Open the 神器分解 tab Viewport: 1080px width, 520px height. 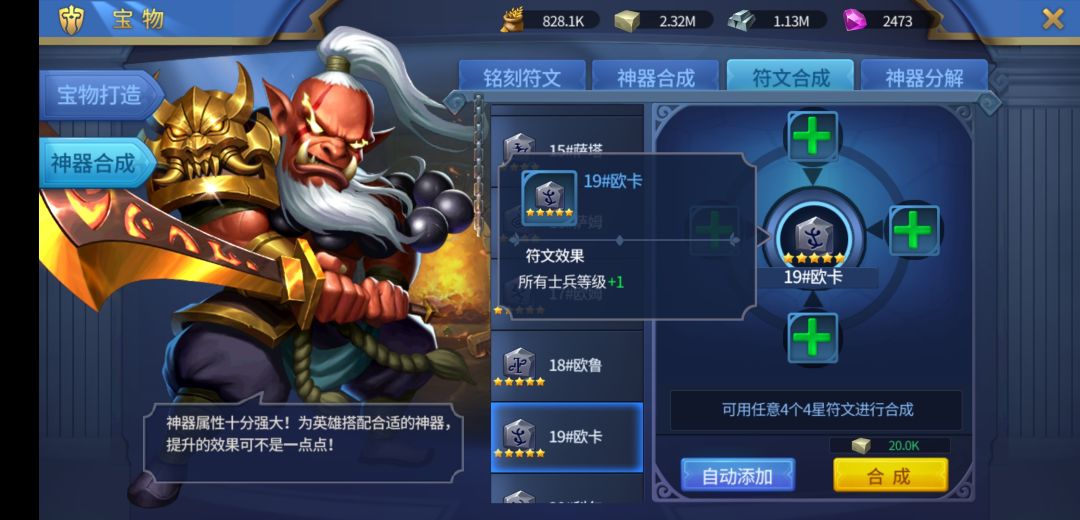pyautogui.click(x=924, y=76)
